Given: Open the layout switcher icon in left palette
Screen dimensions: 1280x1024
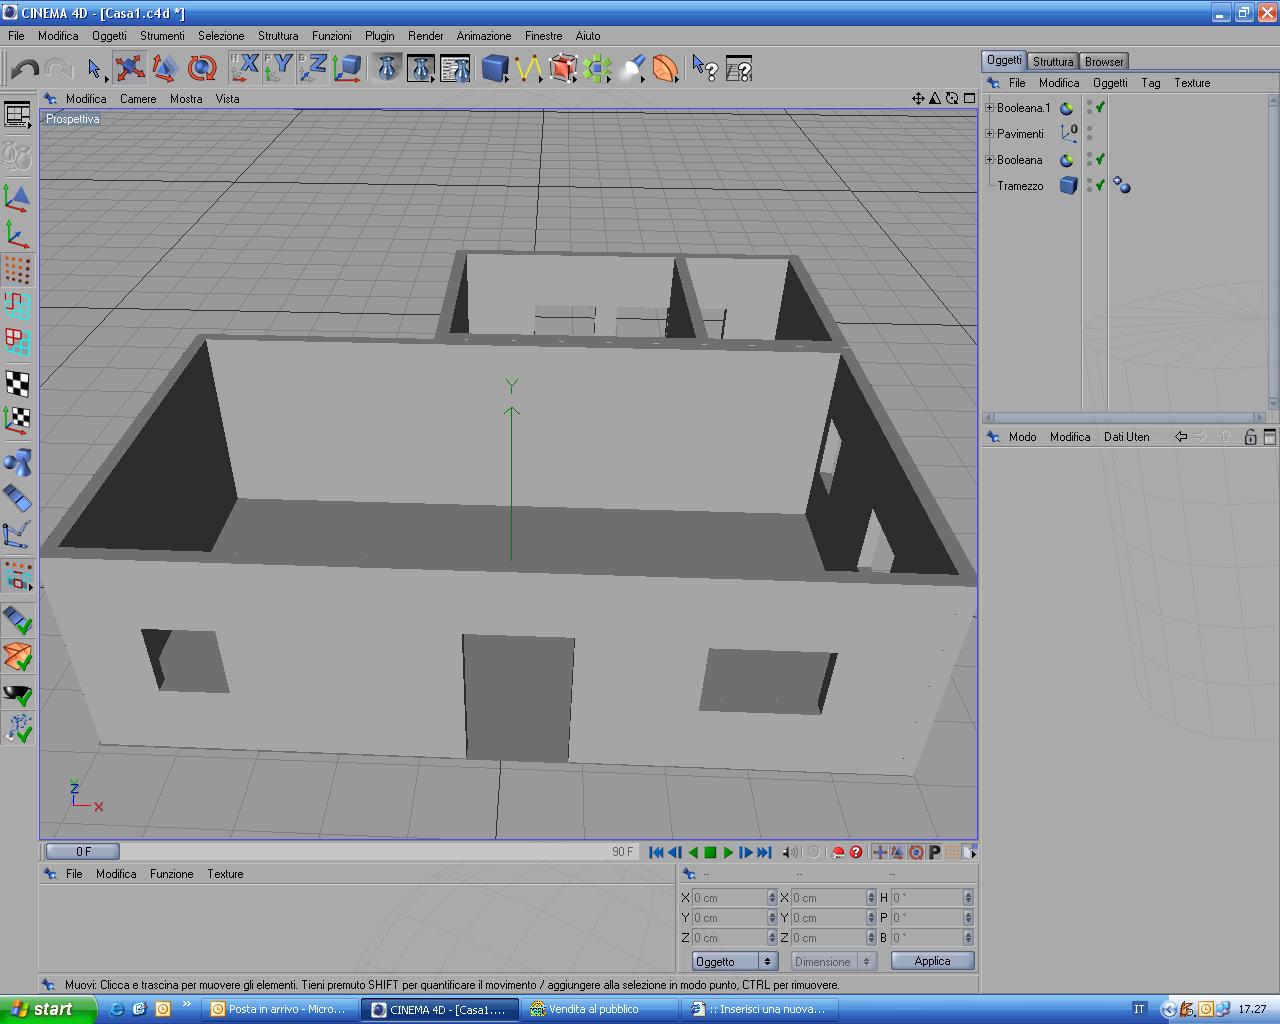Looking at the screenshot, I should click(x=18, y=115).
